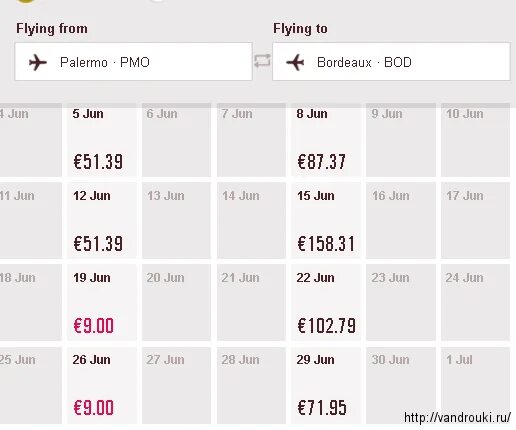
Task: Select 26 Jun lowest fare €9.00
Action: pyautogui.click(x=102, y=385)
